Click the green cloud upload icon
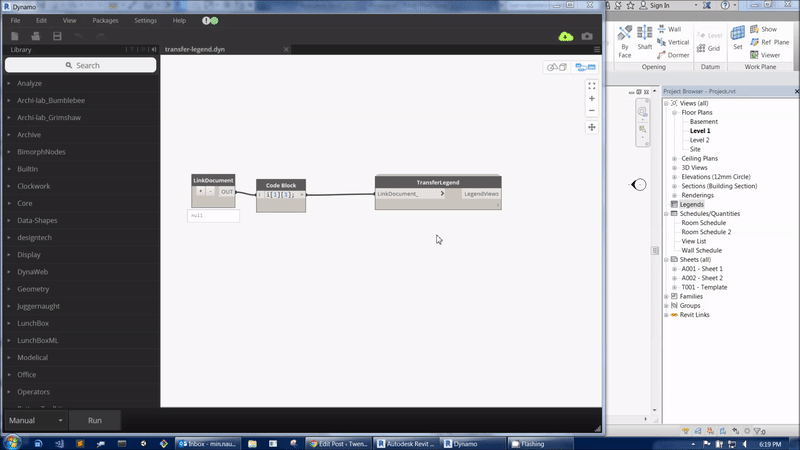This screenshot has height=450, width=800. point(566,36)
